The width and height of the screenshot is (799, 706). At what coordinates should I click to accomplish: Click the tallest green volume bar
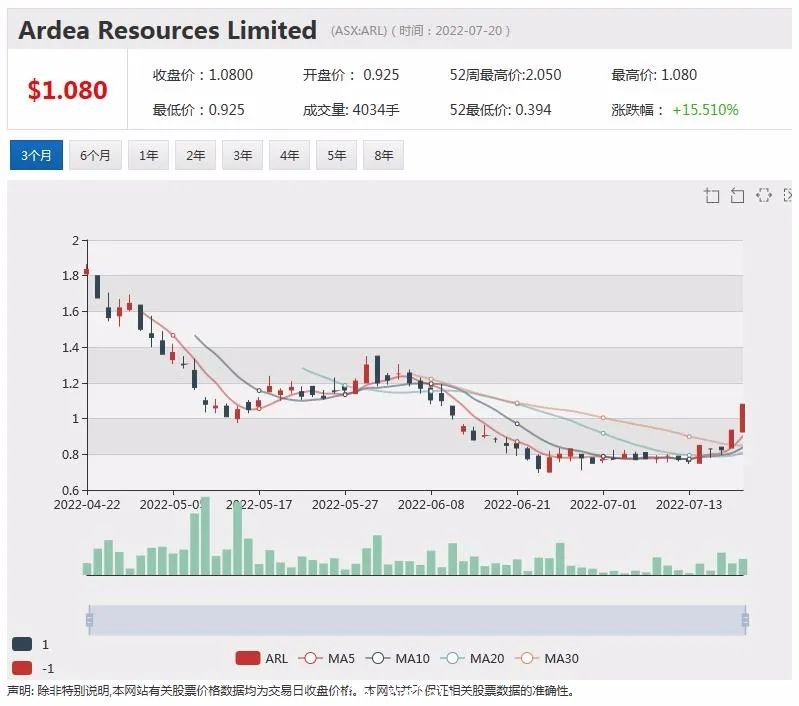coord(205,536)
